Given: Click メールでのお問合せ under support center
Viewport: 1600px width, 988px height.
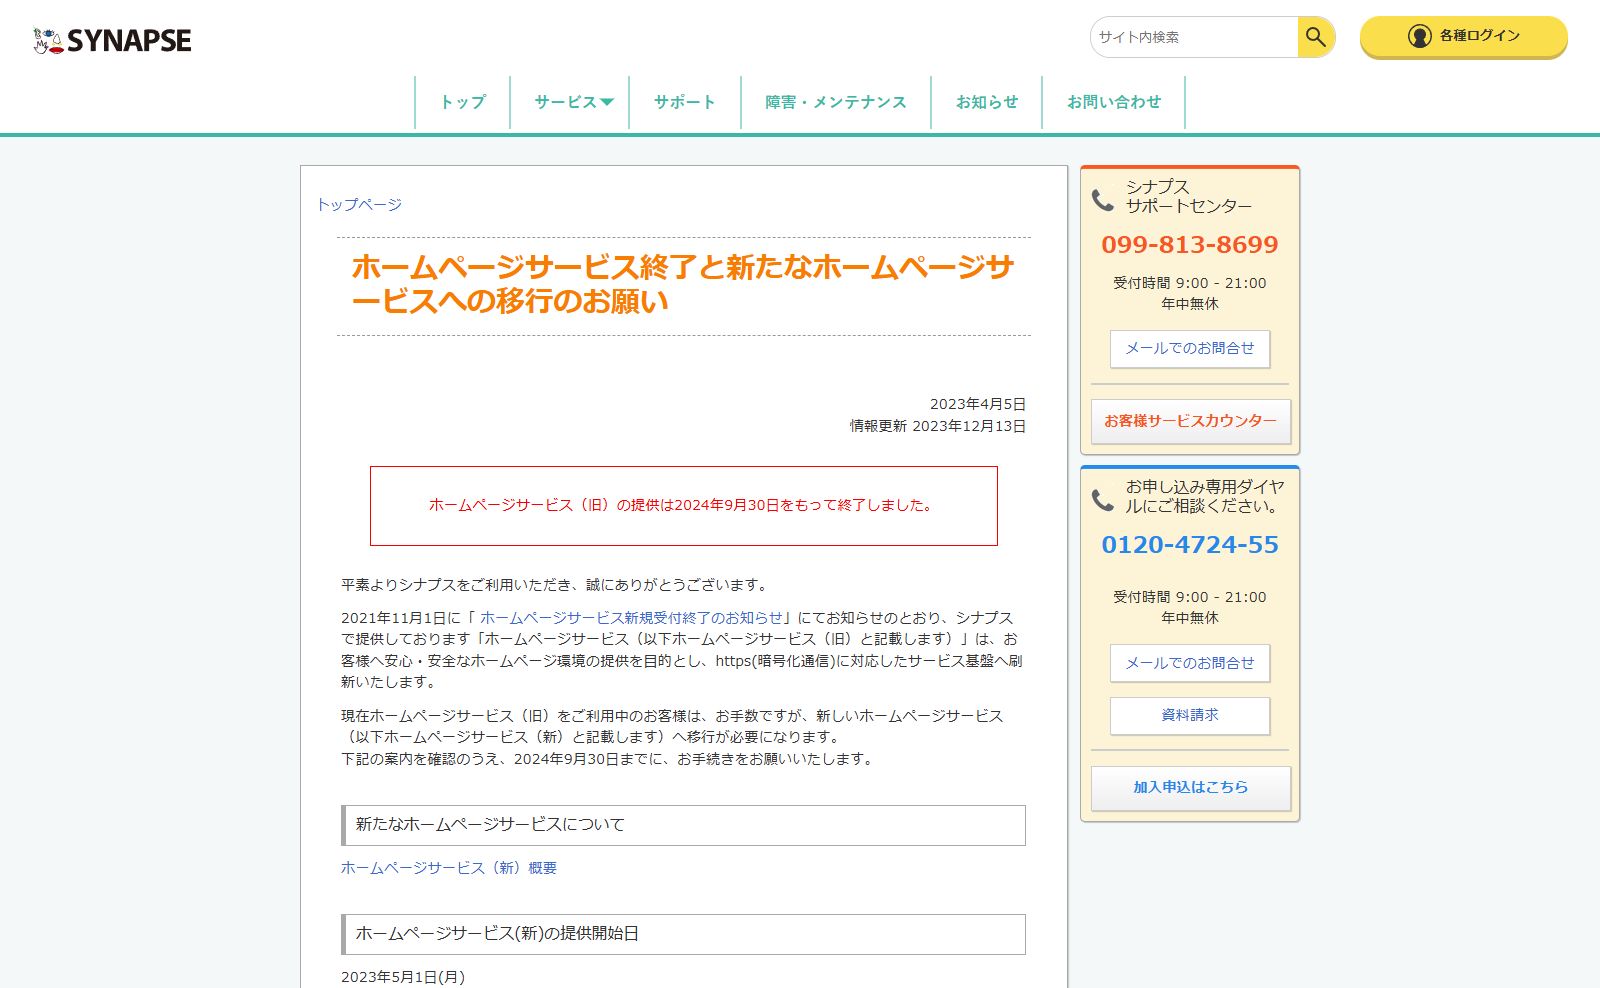Looking at the screenshot, I should [x=1190, y=349].
